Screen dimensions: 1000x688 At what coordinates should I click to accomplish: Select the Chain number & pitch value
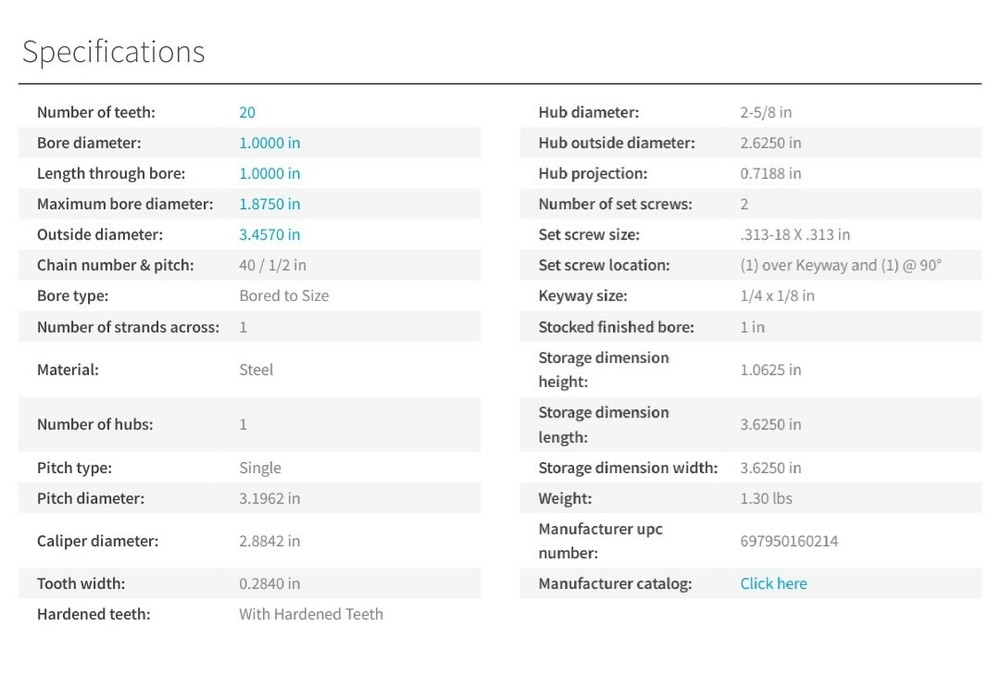[272, 265]
